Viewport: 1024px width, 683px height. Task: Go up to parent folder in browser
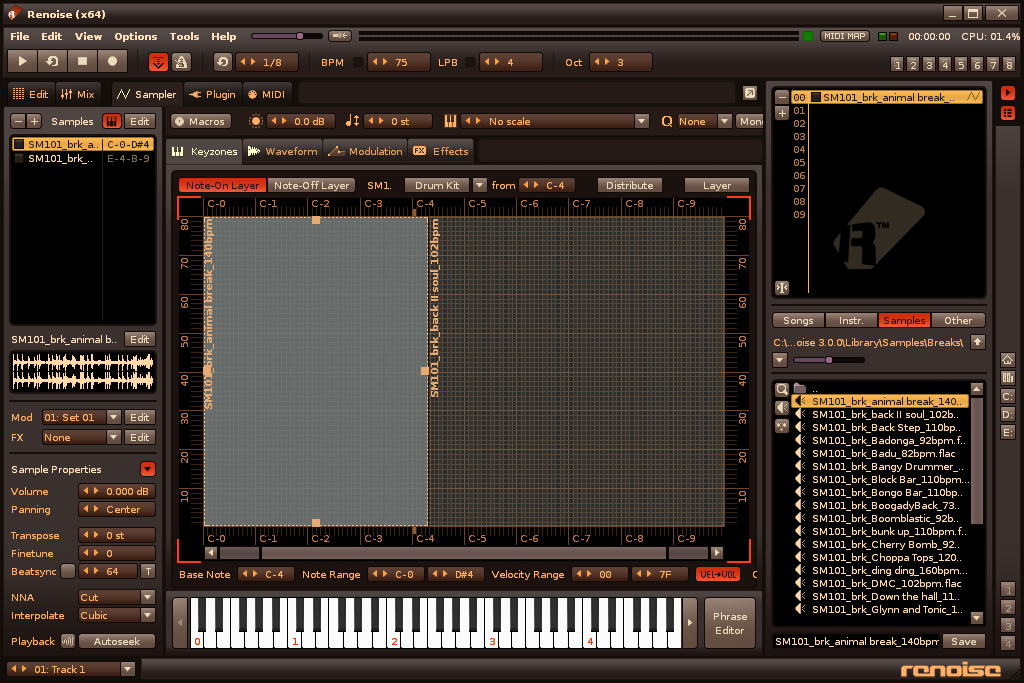(977, 342)
